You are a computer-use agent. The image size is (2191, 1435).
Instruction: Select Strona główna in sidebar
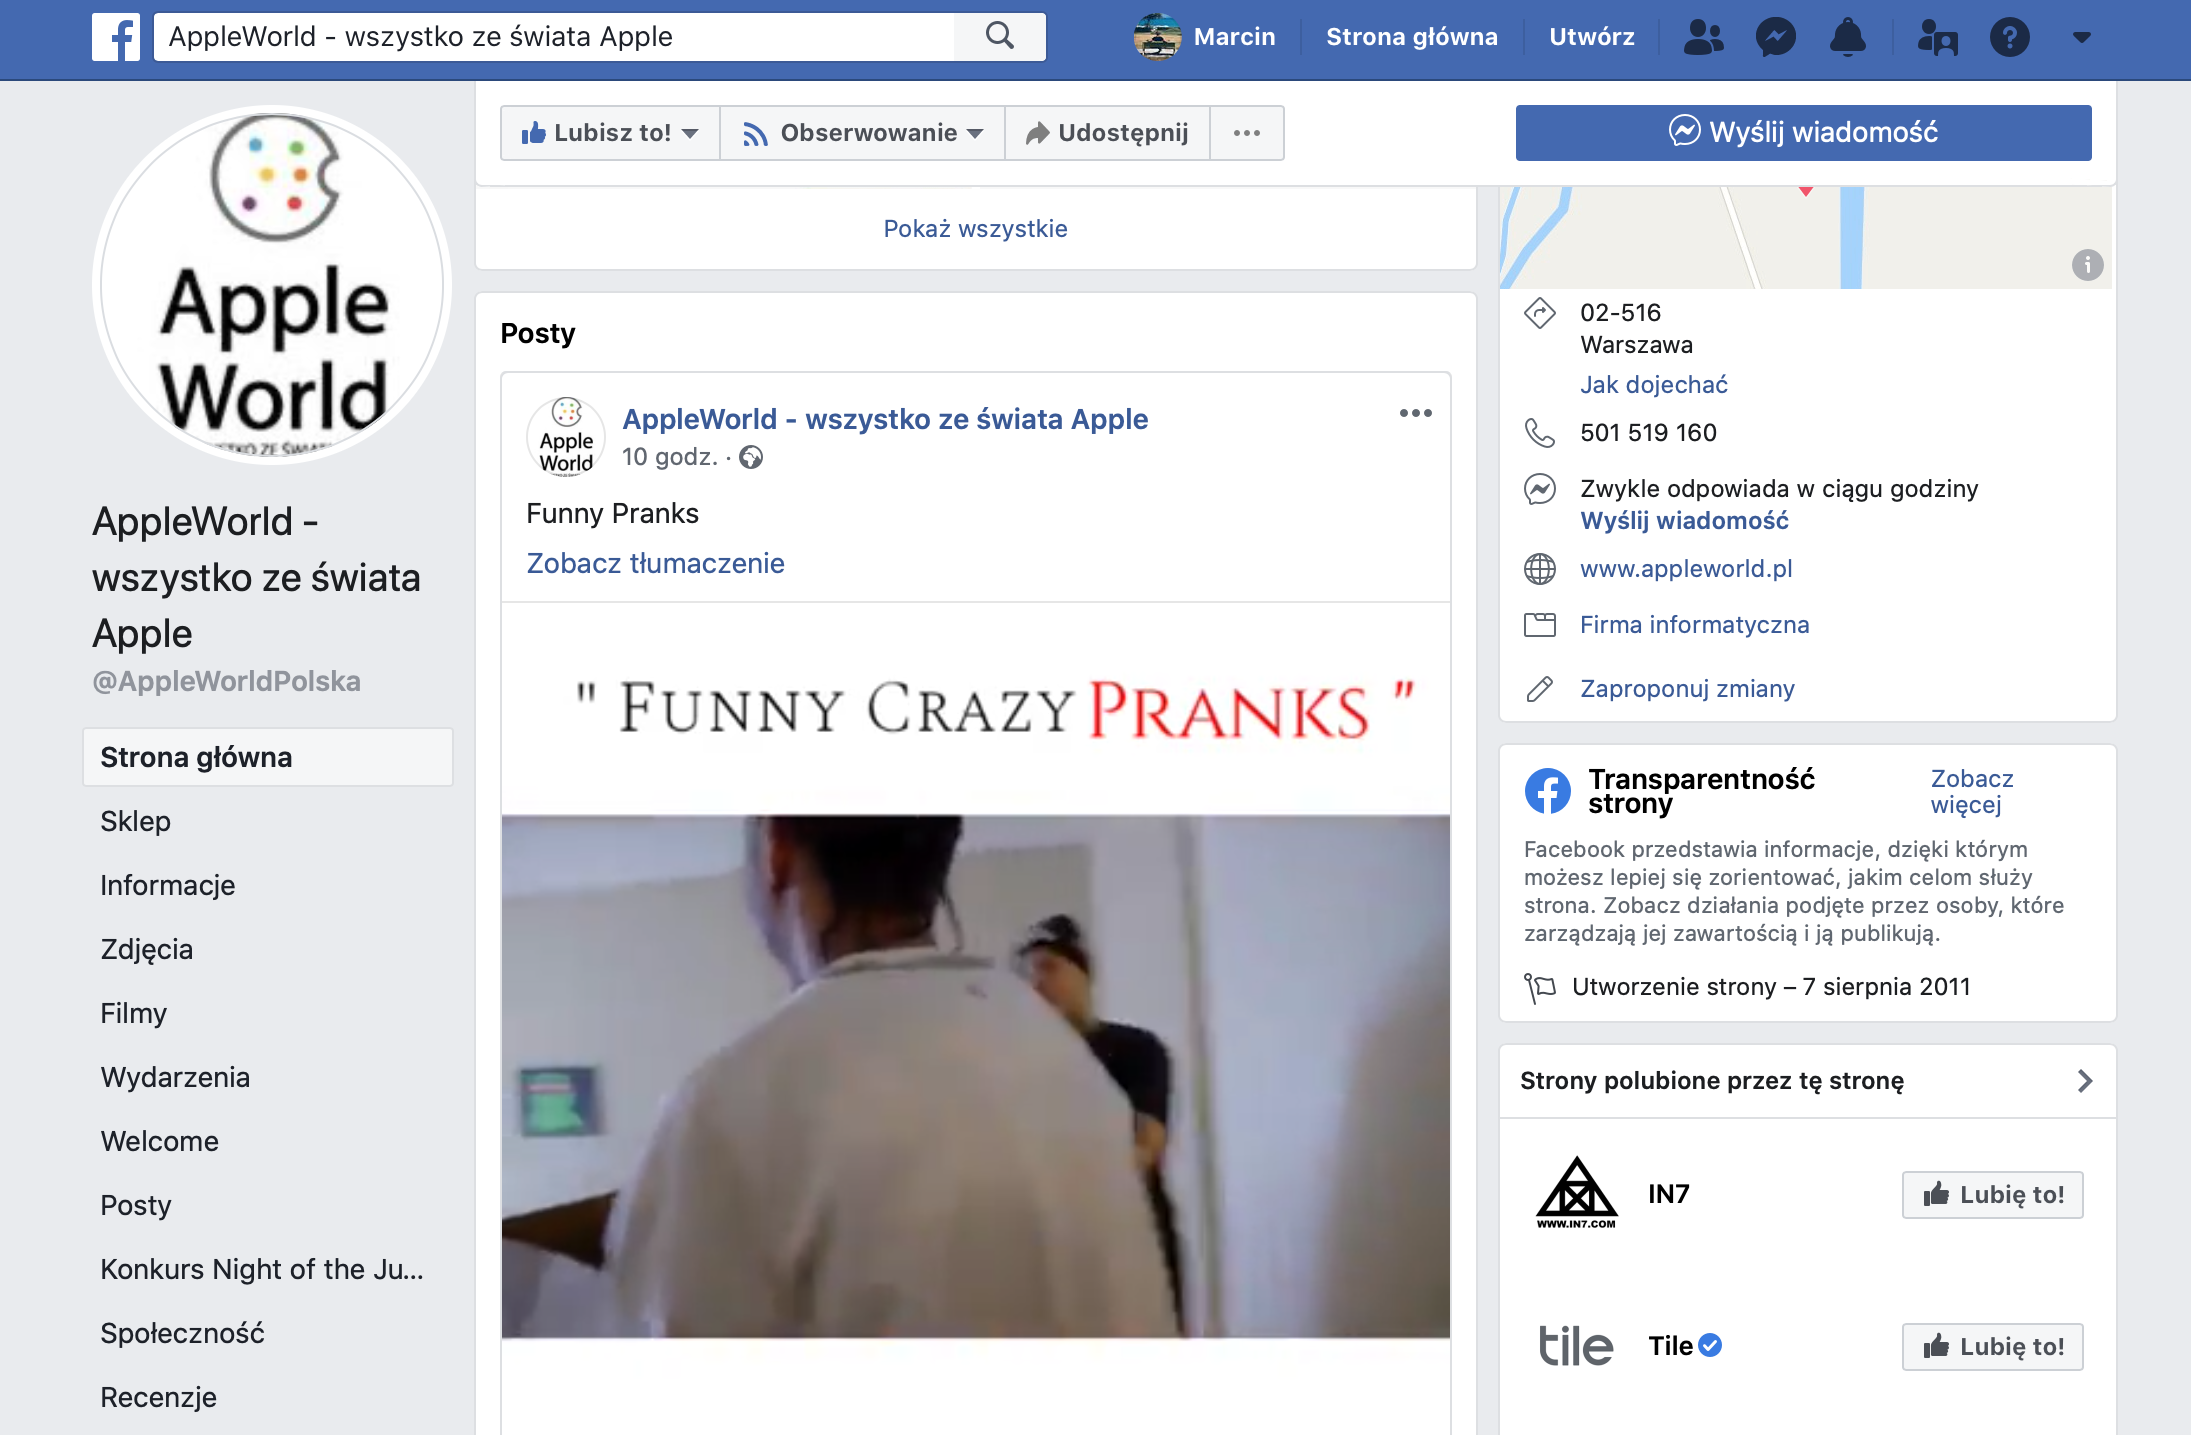268,757
